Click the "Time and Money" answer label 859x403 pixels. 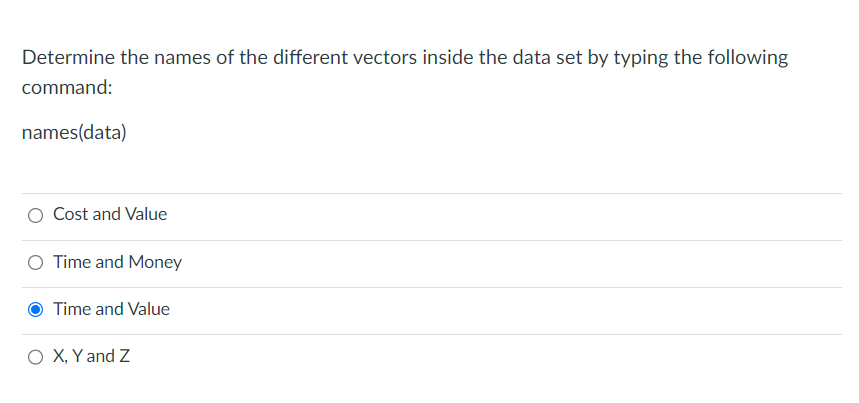tap(117, 262)
